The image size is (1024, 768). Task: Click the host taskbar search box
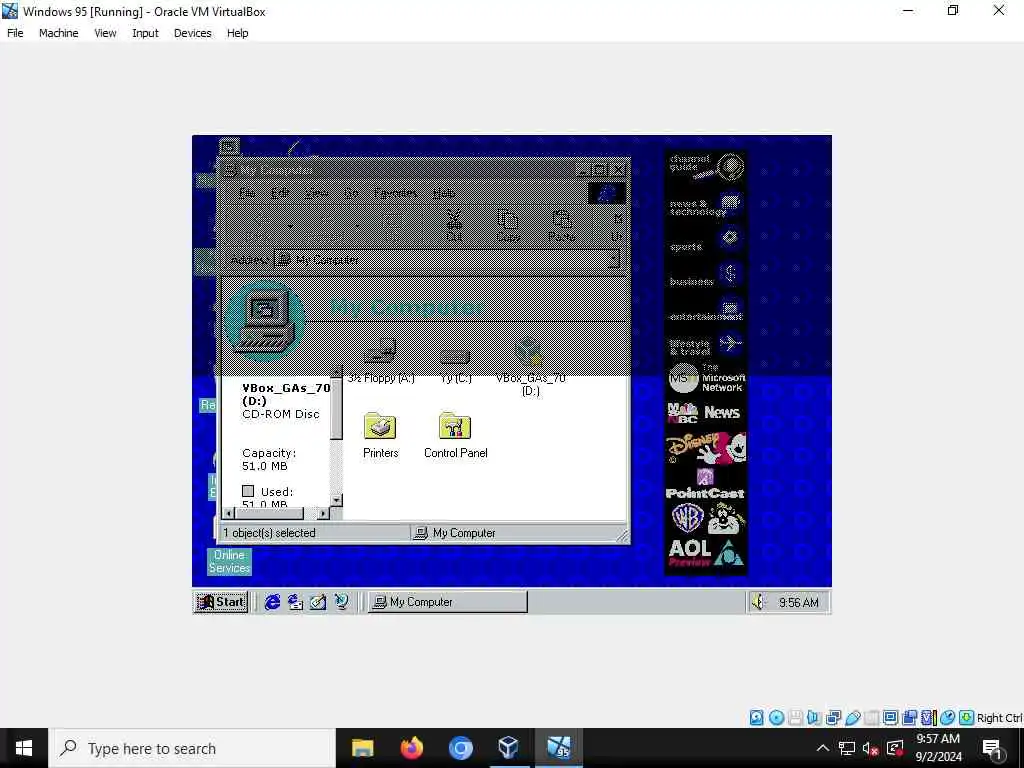(192, 748)
